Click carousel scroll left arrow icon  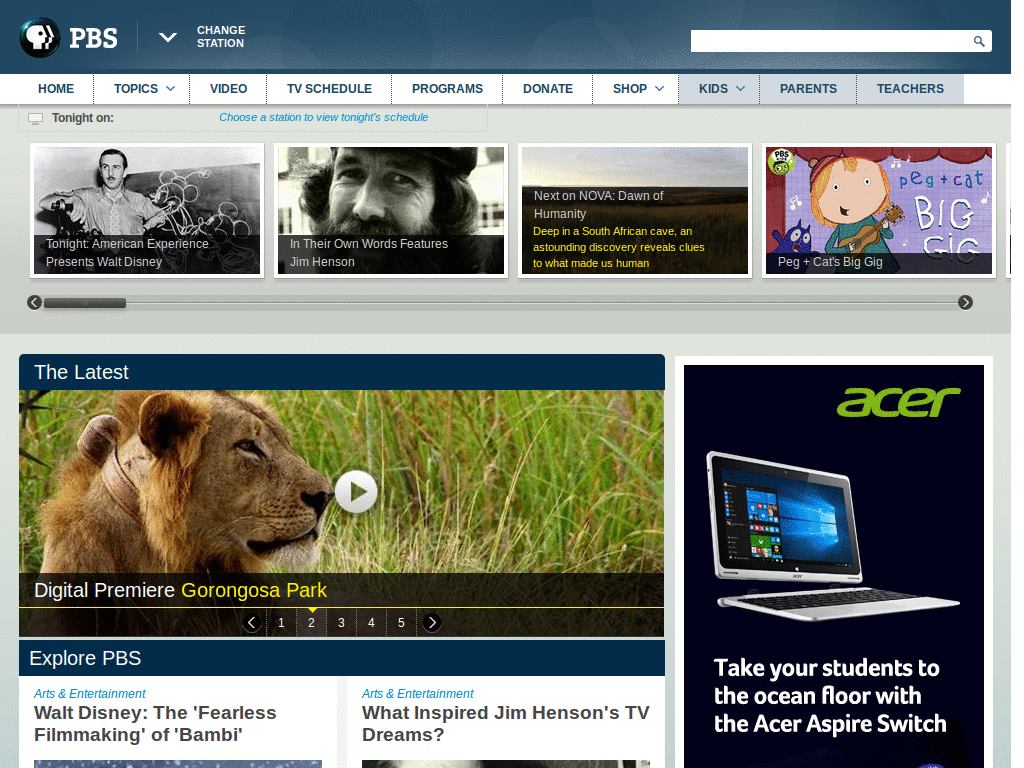[x=35, y=302]
